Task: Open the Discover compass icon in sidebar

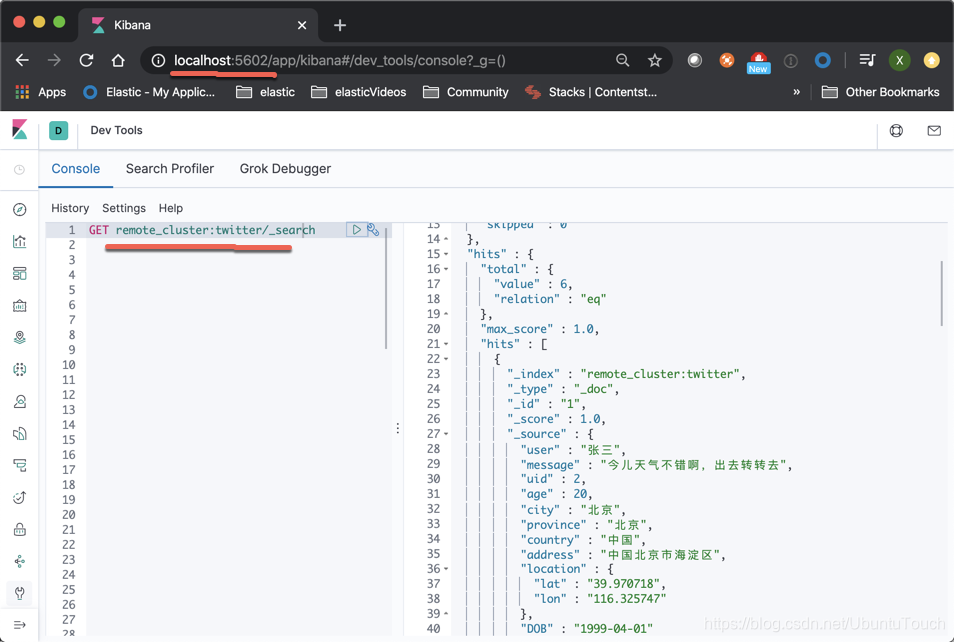Action: pyautogui.click(x=19, y=209)
